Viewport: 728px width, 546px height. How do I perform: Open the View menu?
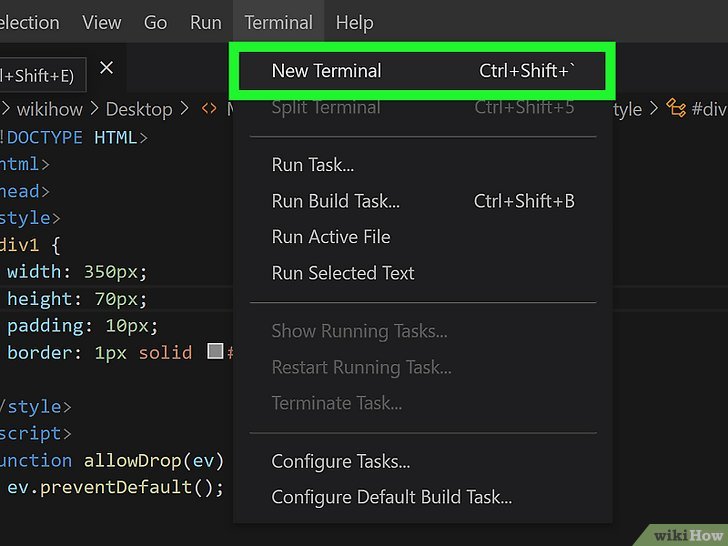(102, 22)
